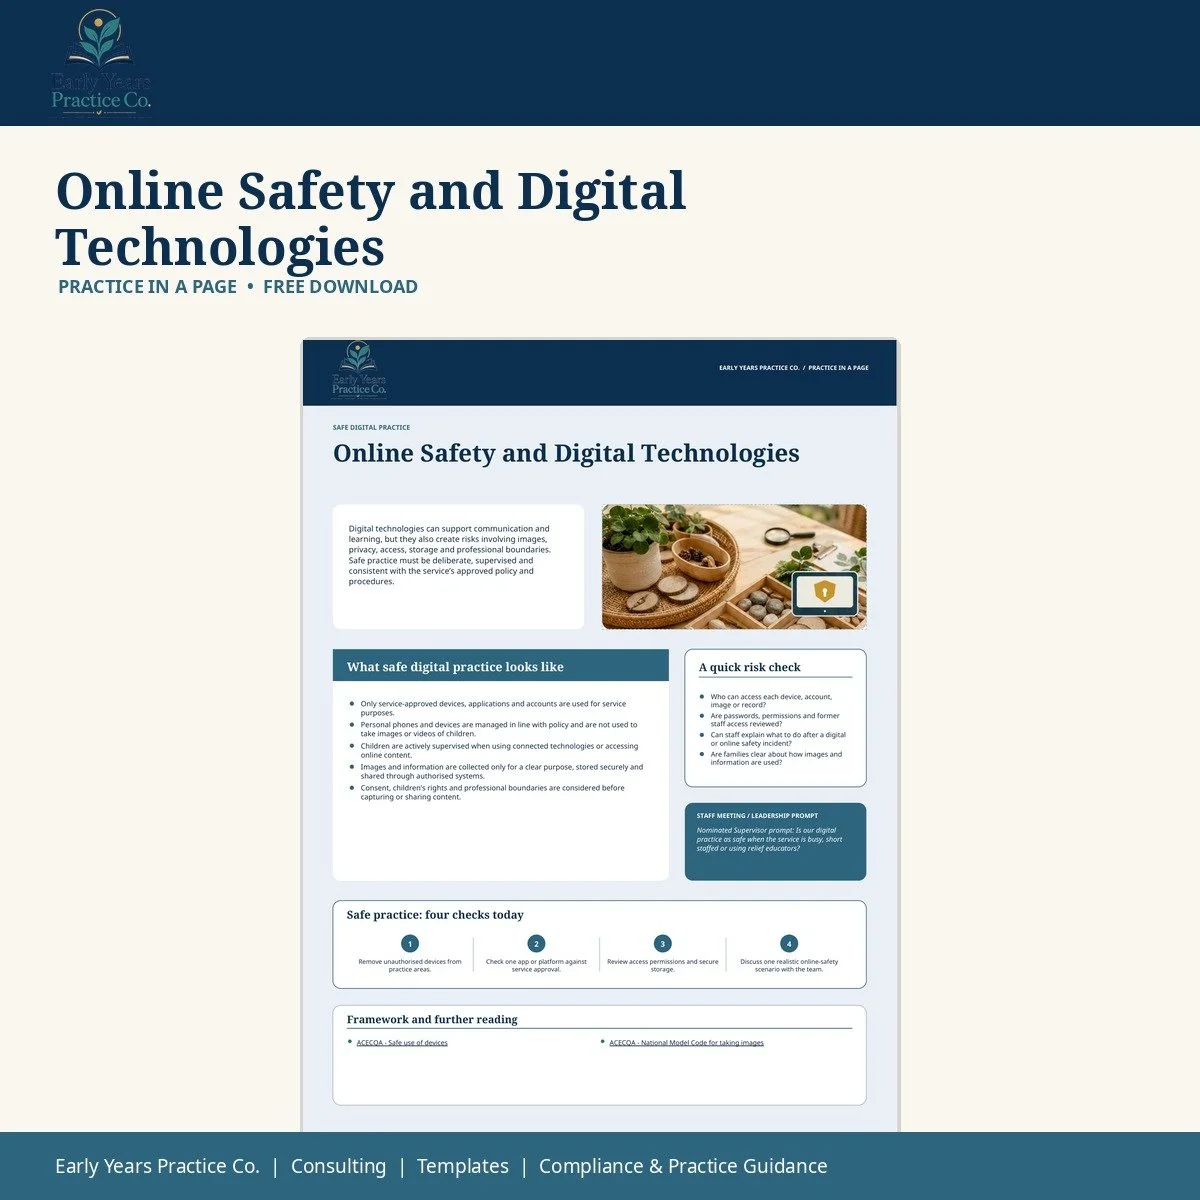
Task: Click EARLY YEARS PRACTICE CO. / PRACTICE IN A PAGE label
Action: (794, 368)
